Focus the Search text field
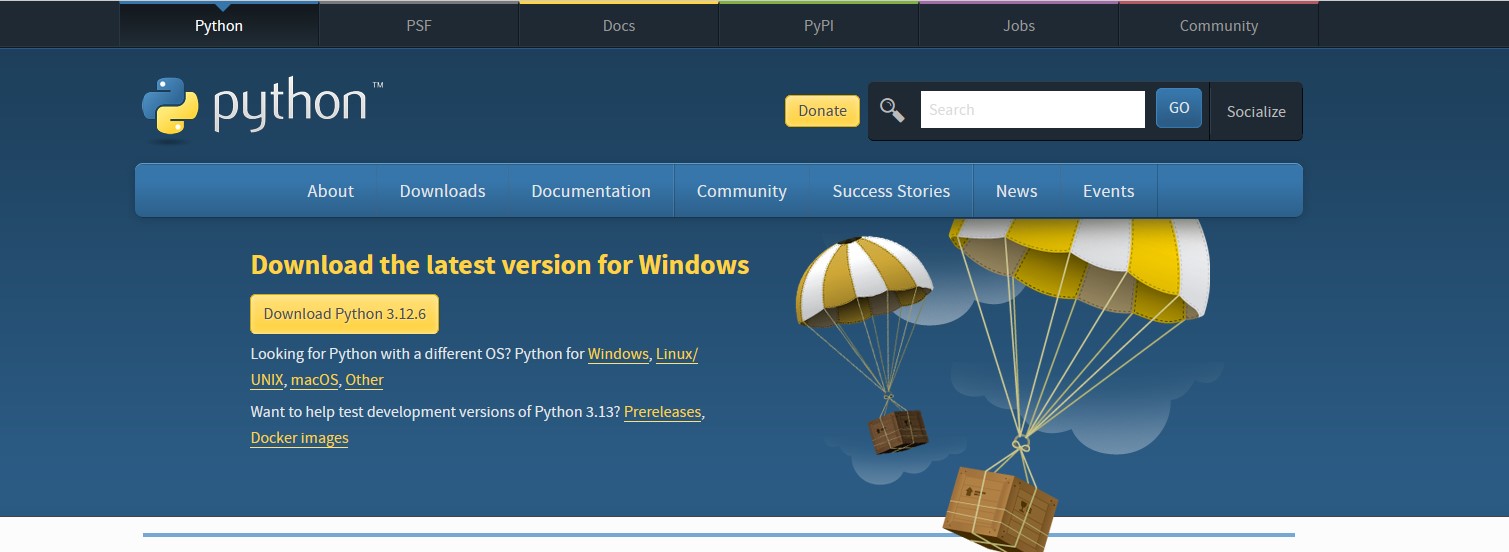The width and height of the screenshot is (1509, 552). point(1032,110)
